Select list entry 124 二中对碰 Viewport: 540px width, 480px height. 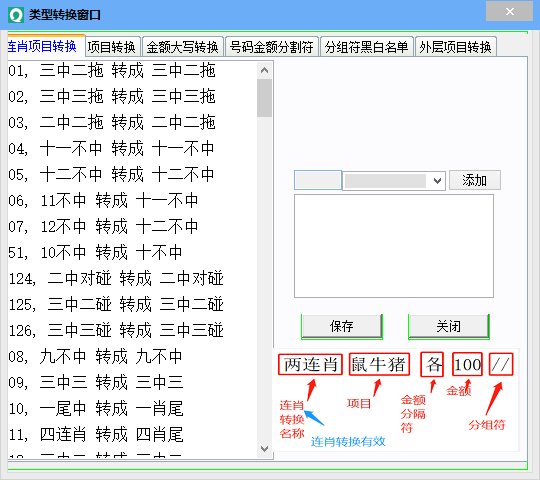(x=116, y=279)
